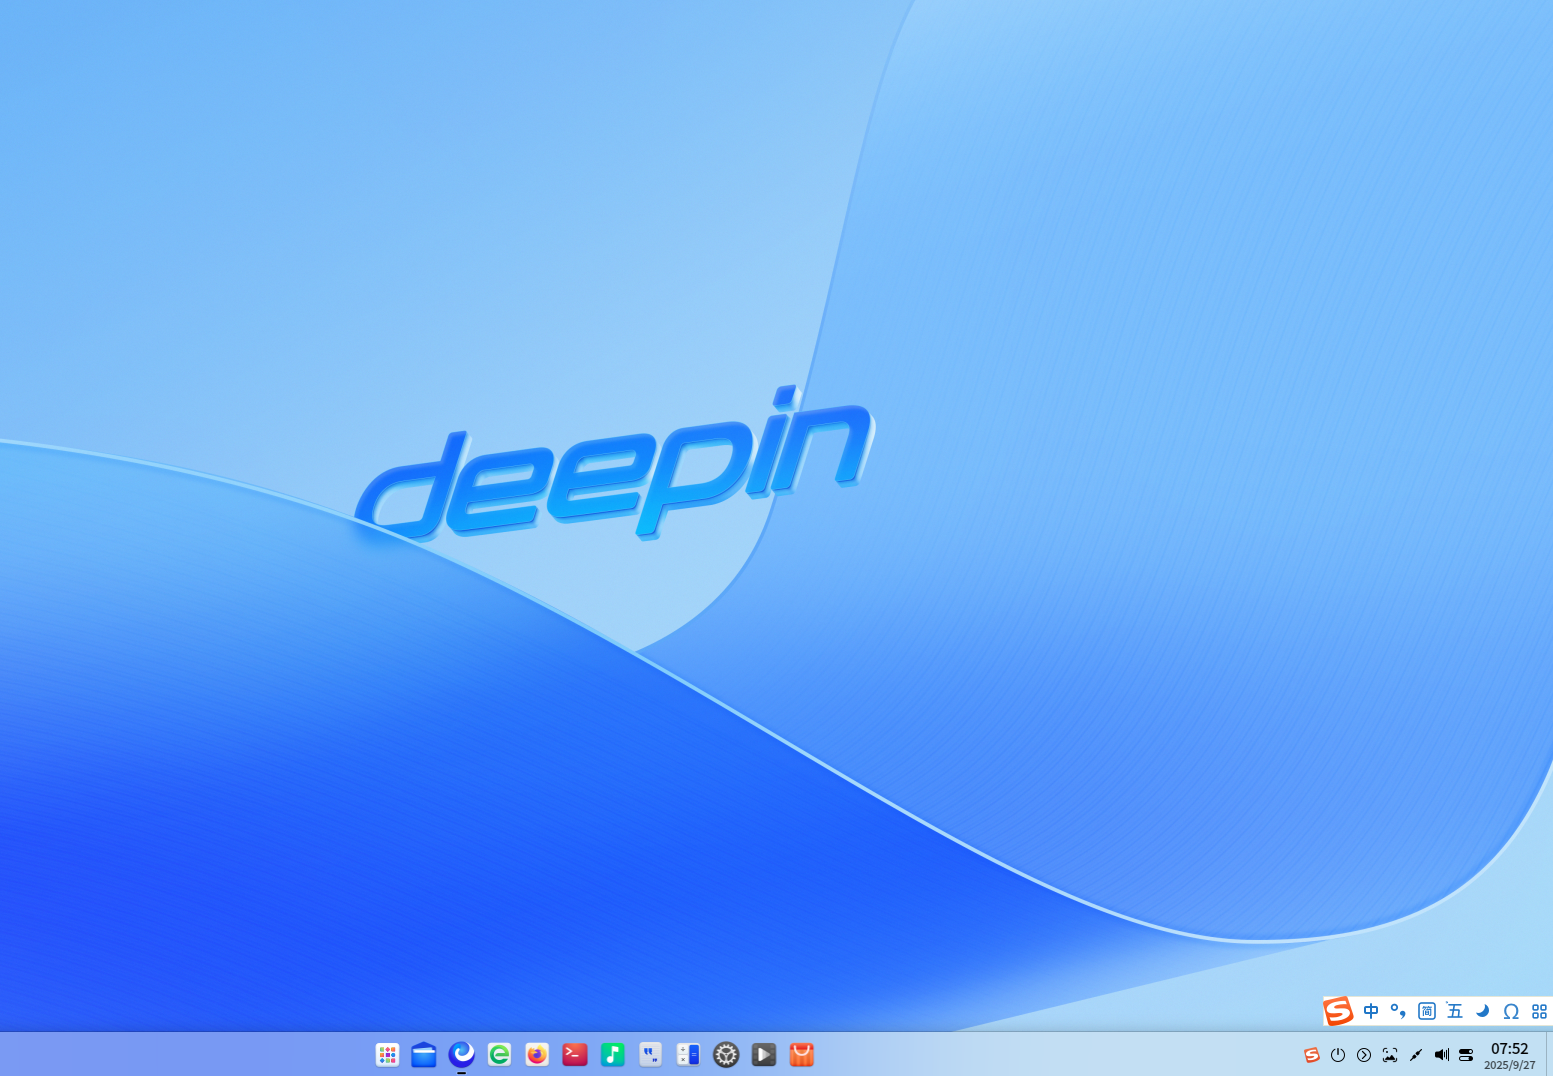
Task: Expand the hidden tray arrow icon
Action: click(x=1364, y=1055)
